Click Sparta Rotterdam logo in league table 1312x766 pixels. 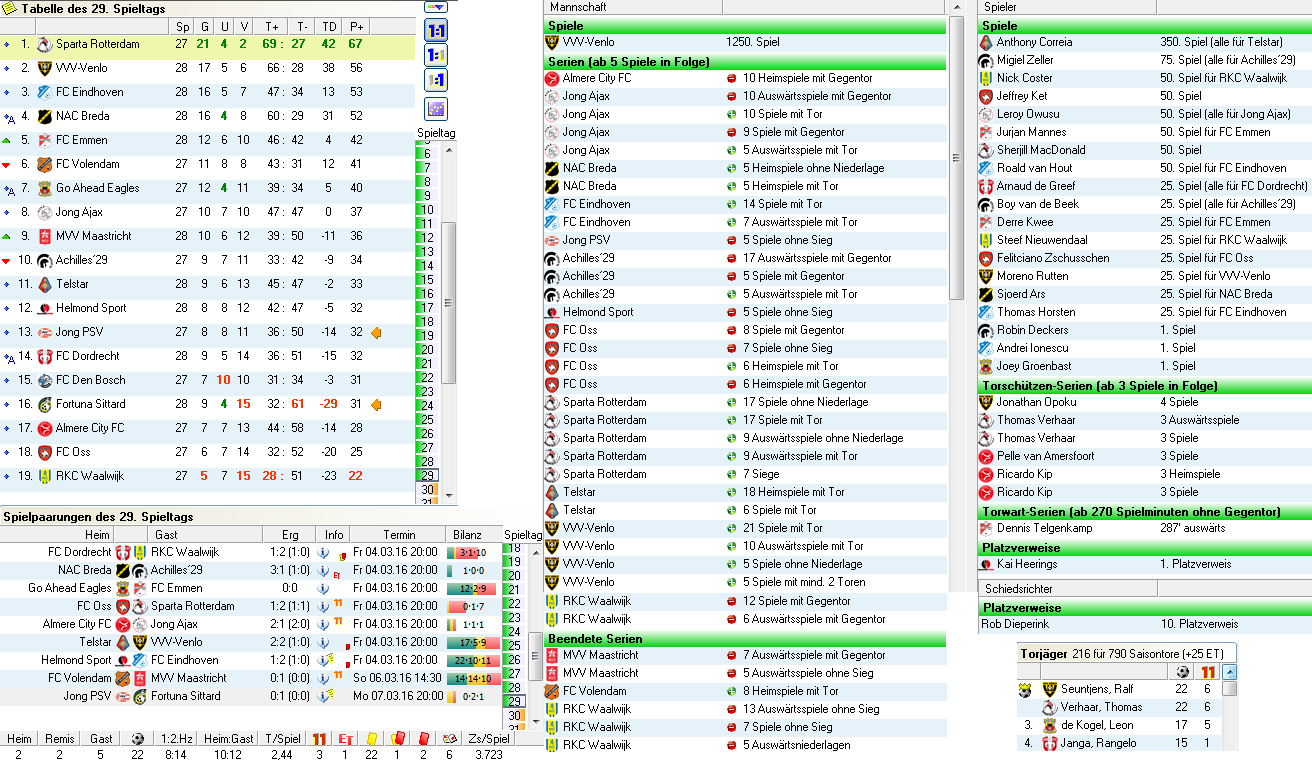click(44, 44)
